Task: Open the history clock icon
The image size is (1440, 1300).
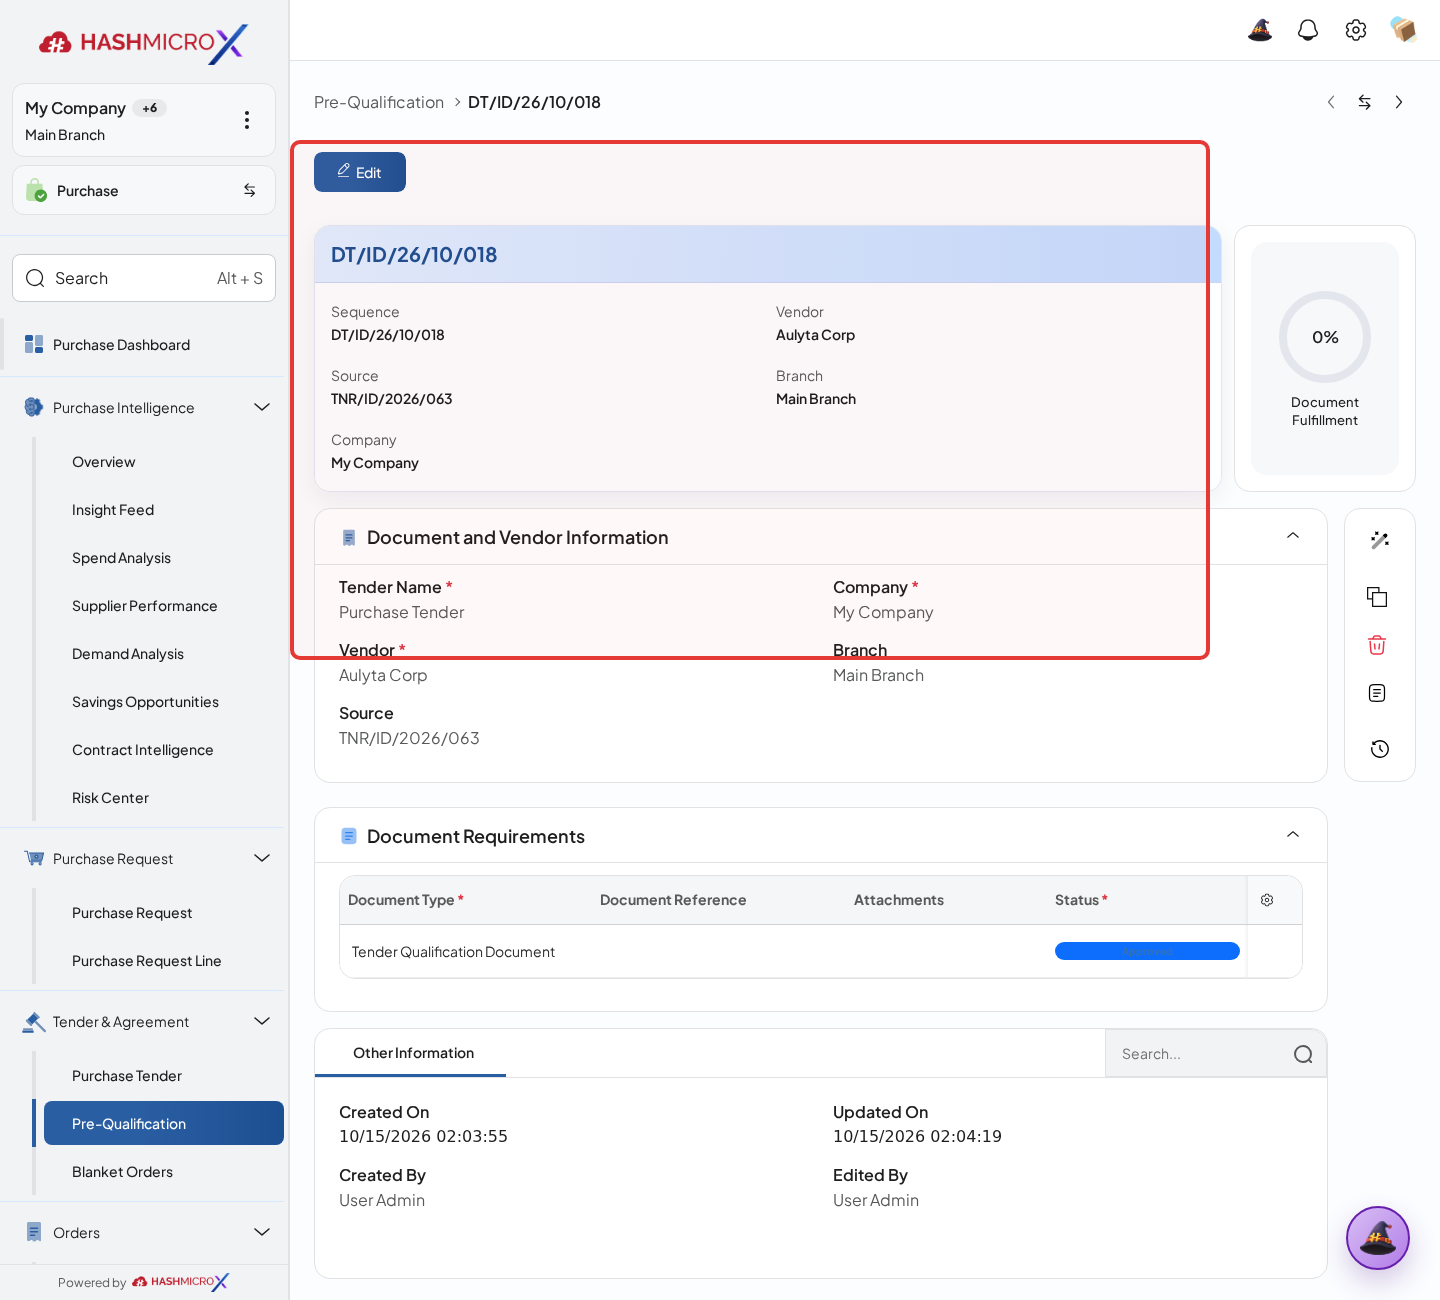Action: click(x=1380, y=749)
